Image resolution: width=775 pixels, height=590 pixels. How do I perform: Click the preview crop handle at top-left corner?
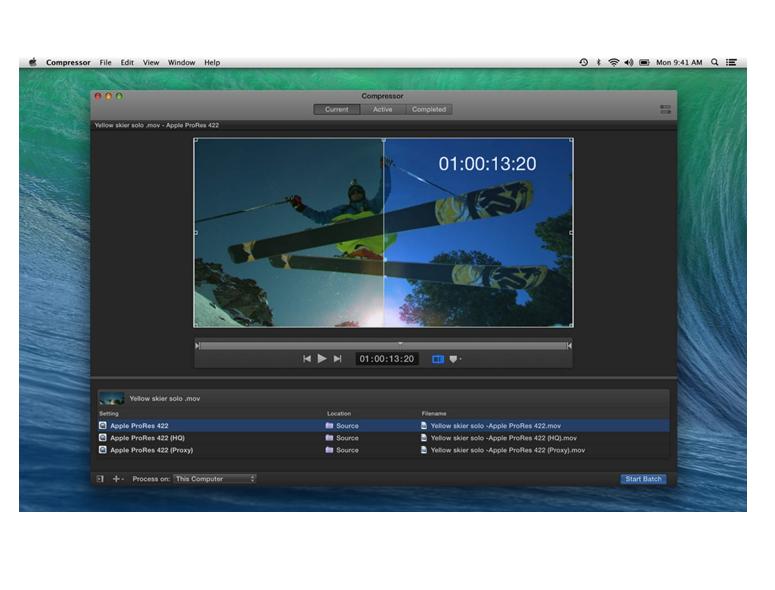tap(196, 140)
